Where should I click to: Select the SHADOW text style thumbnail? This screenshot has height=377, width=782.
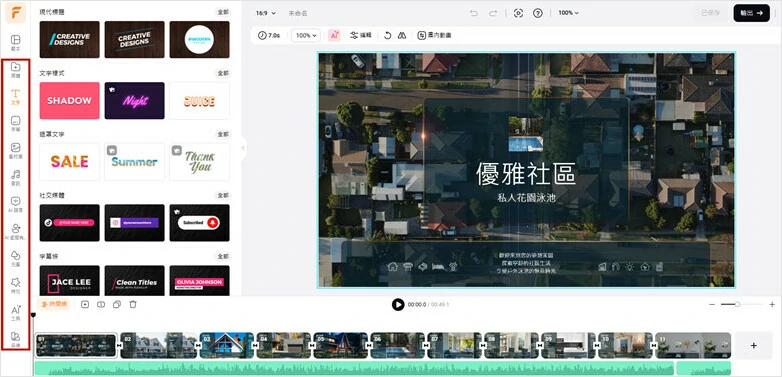click(x=69, y=101)
